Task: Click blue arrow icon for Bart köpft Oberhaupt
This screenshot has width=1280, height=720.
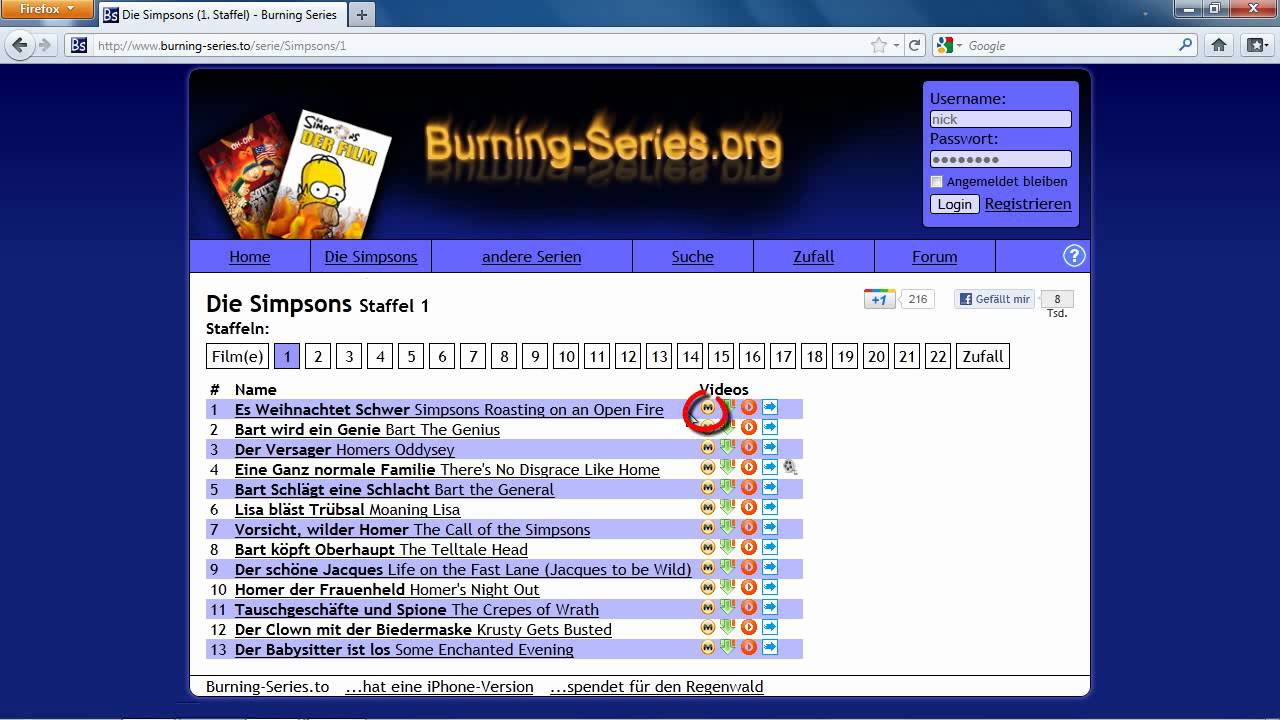Action: 770,548
